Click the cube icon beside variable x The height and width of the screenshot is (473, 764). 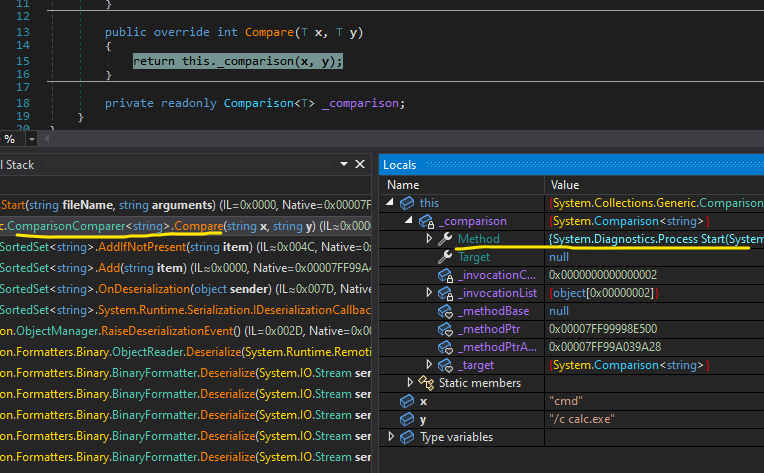tap(406, 401)
